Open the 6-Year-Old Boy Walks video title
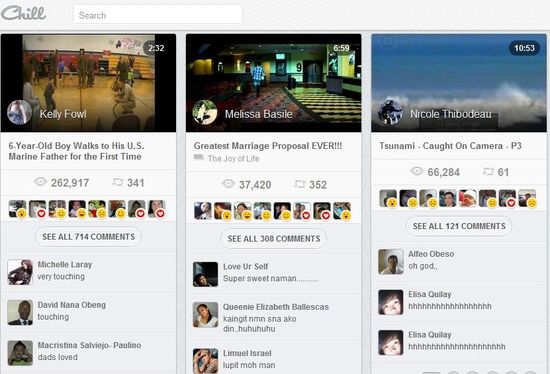The height and width of the screenshot is (374, 550). point(76,151)
